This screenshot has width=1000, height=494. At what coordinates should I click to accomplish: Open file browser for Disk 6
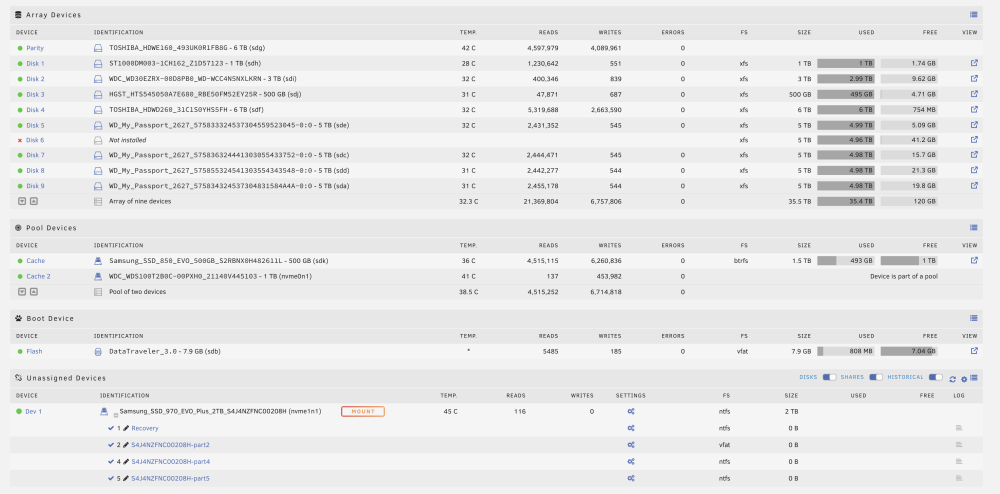(974, 140)
